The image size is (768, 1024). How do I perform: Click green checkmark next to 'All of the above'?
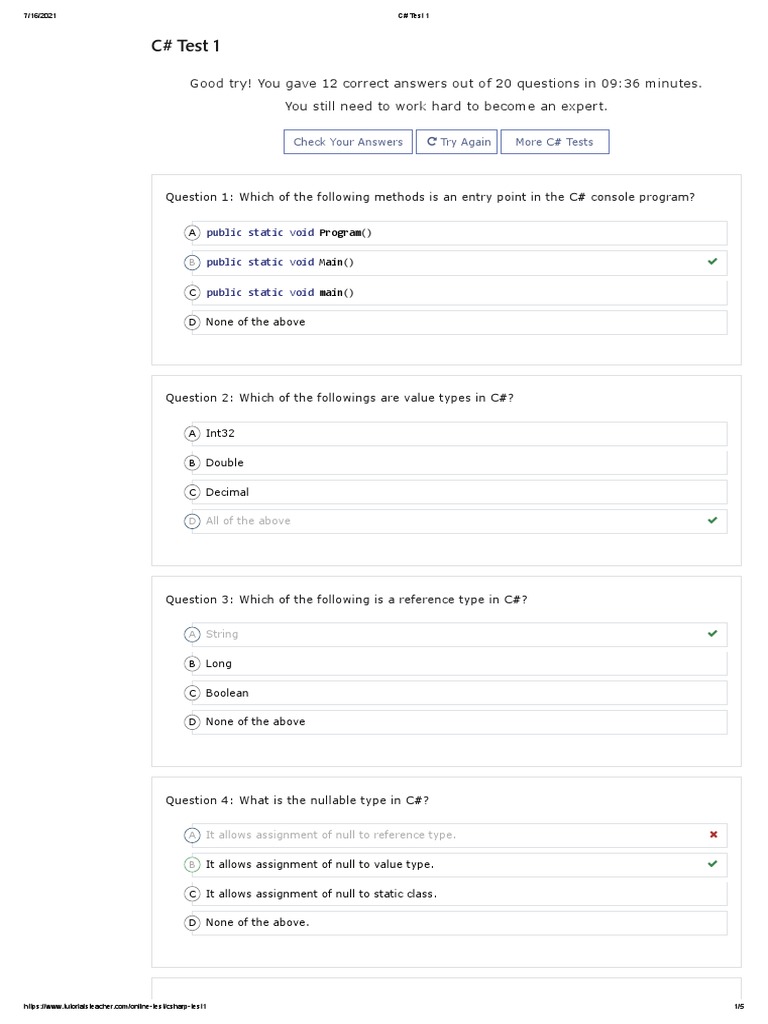712,521
